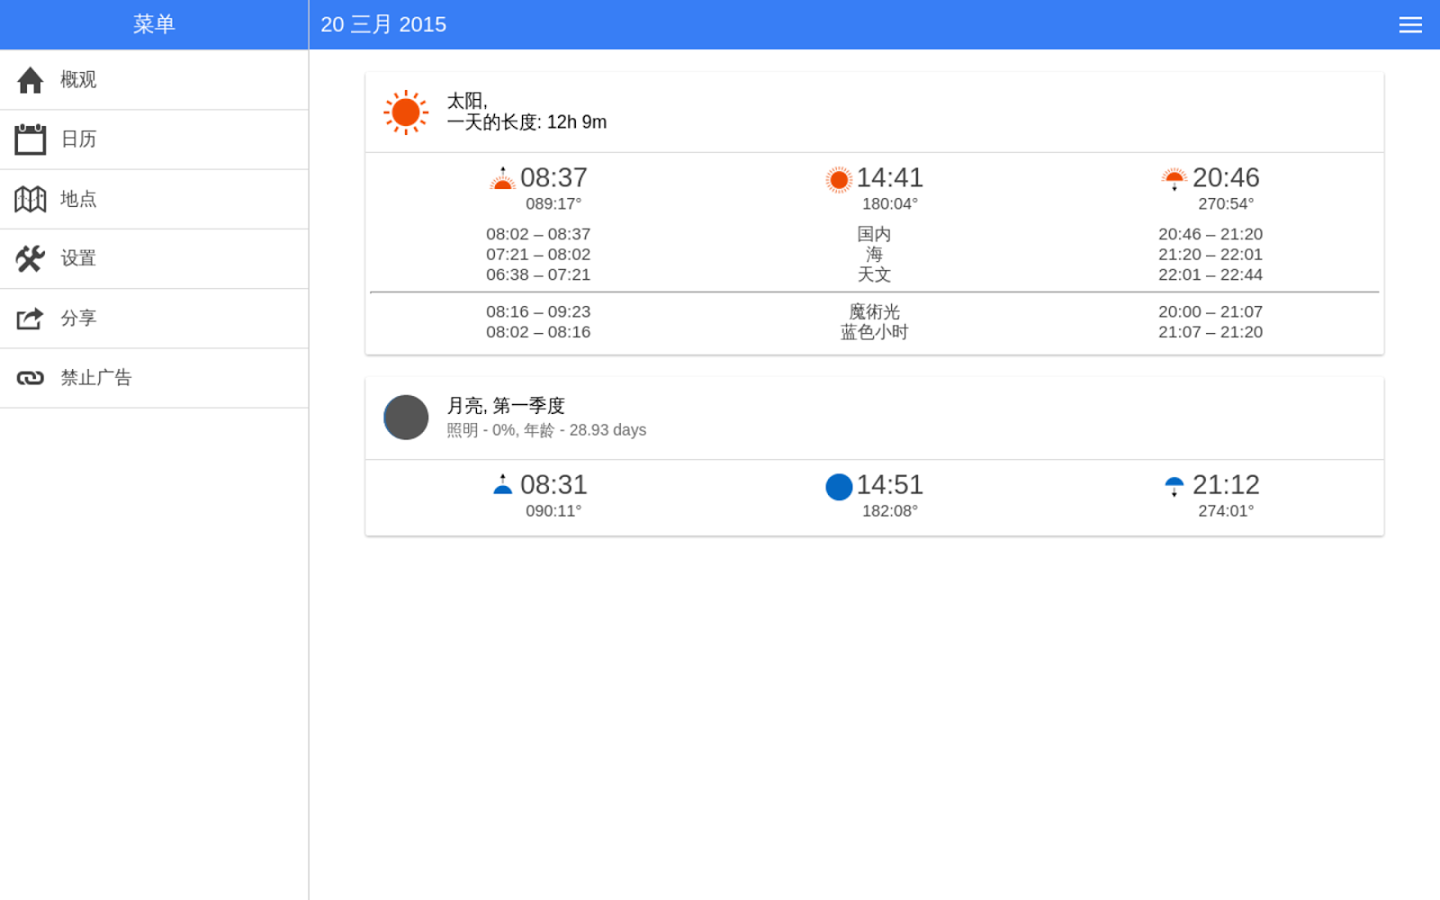Click the sunrise icon next to 08:37
This screenshot has width=1440, height=900.
coord(502,179)
